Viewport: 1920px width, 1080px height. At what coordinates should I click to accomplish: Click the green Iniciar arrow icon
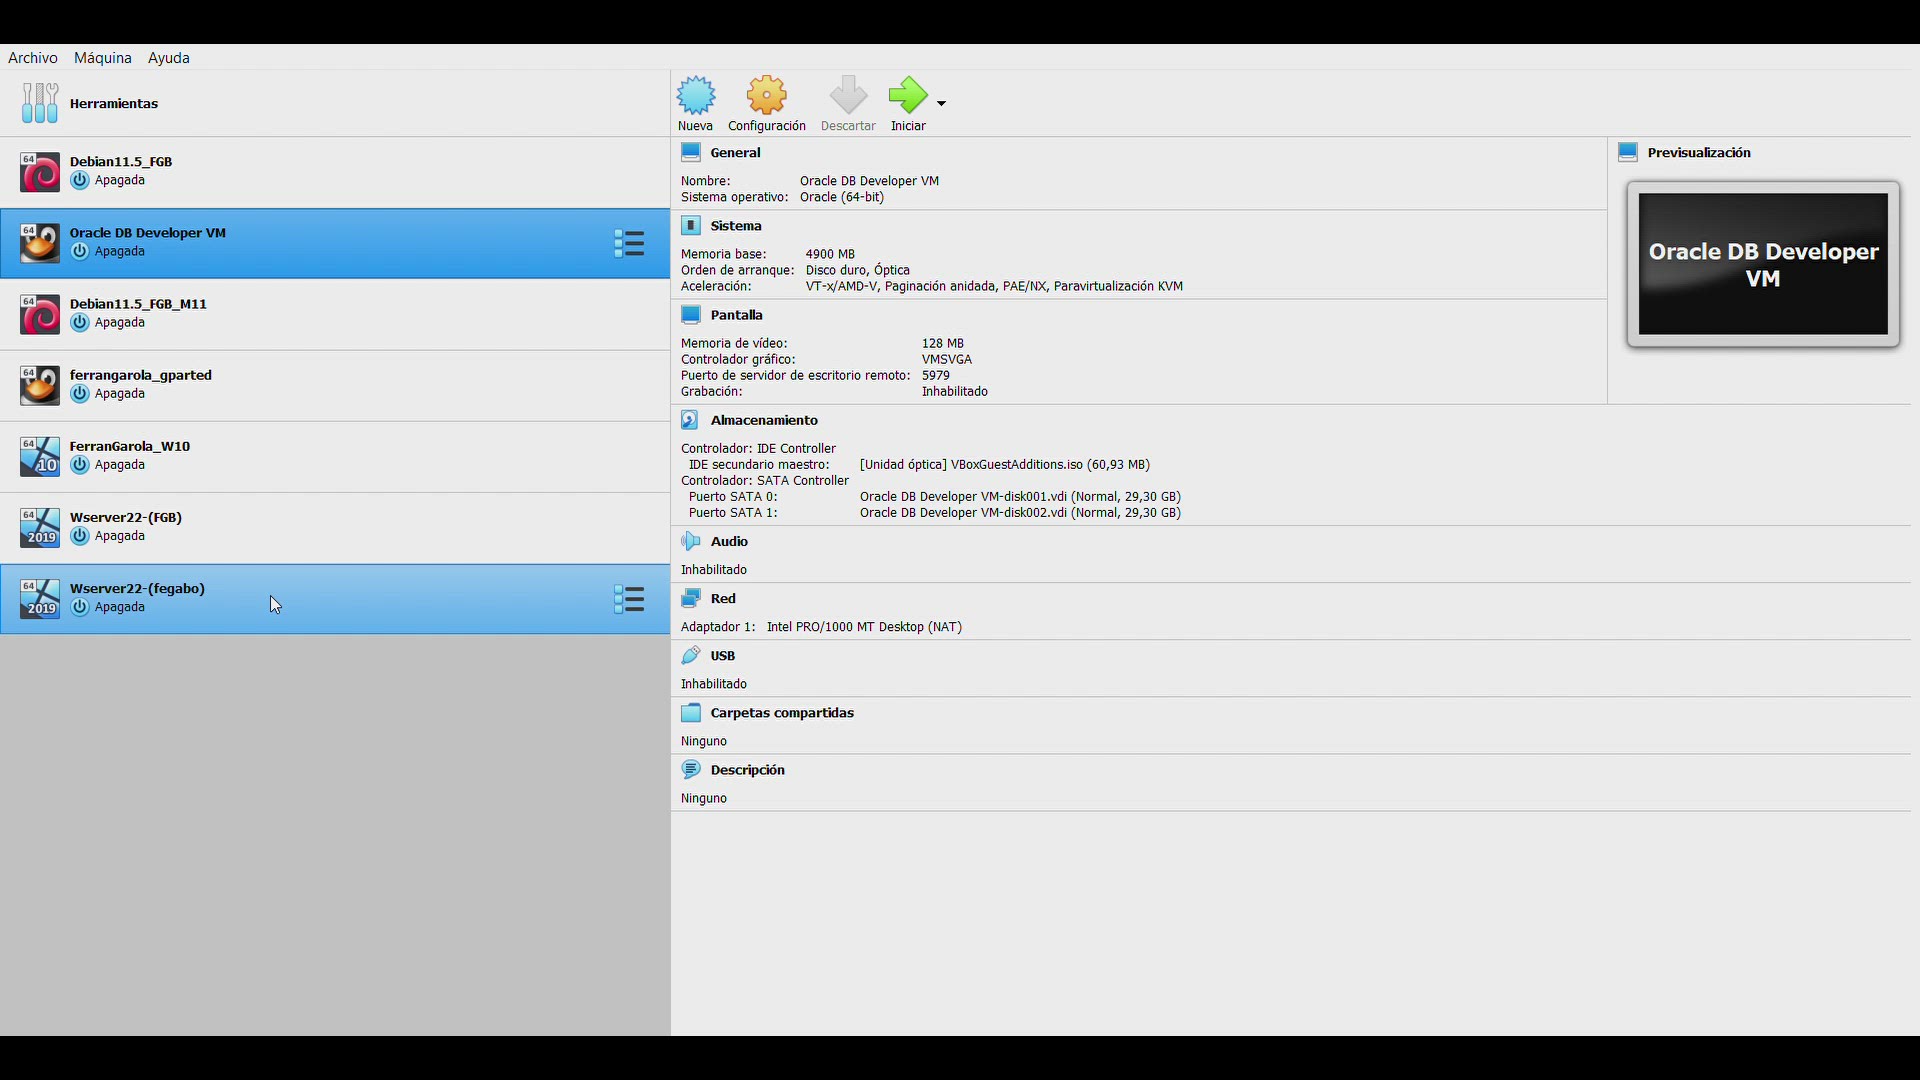907,96
